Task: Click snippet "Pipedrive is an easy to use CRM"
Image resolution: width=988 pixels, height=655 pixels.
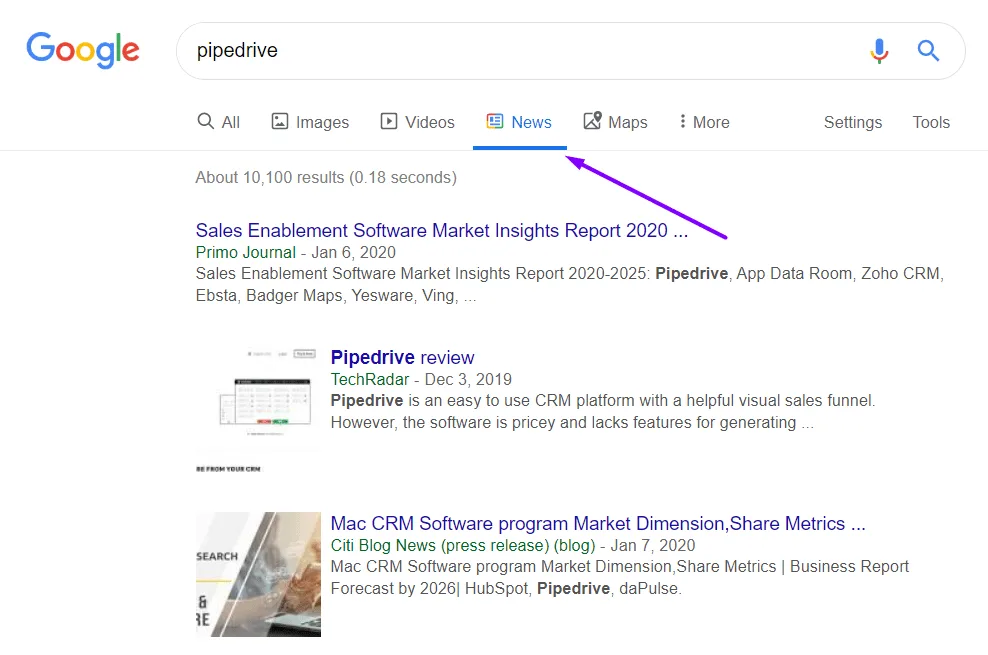Action: (x=603, y=411)
